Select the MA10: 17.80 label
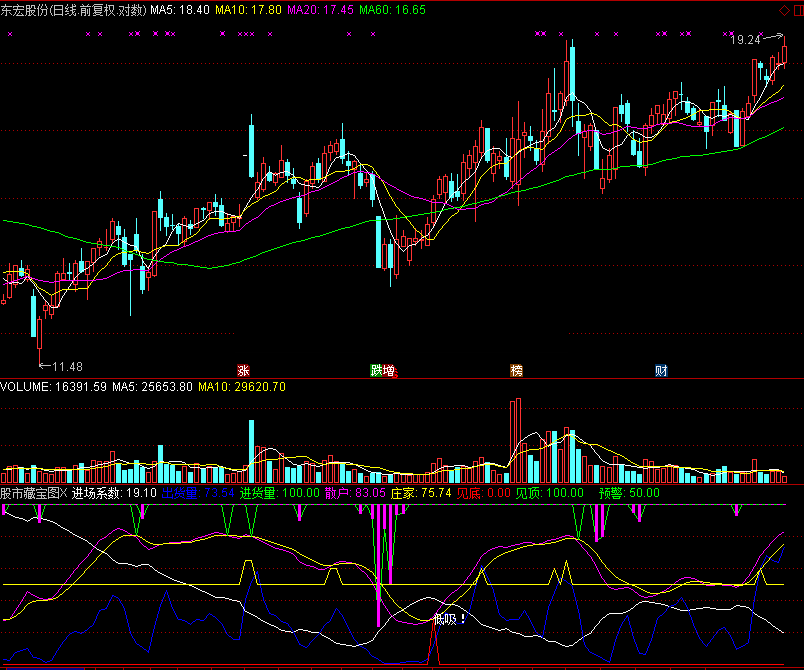 click(x=248, y=10)
